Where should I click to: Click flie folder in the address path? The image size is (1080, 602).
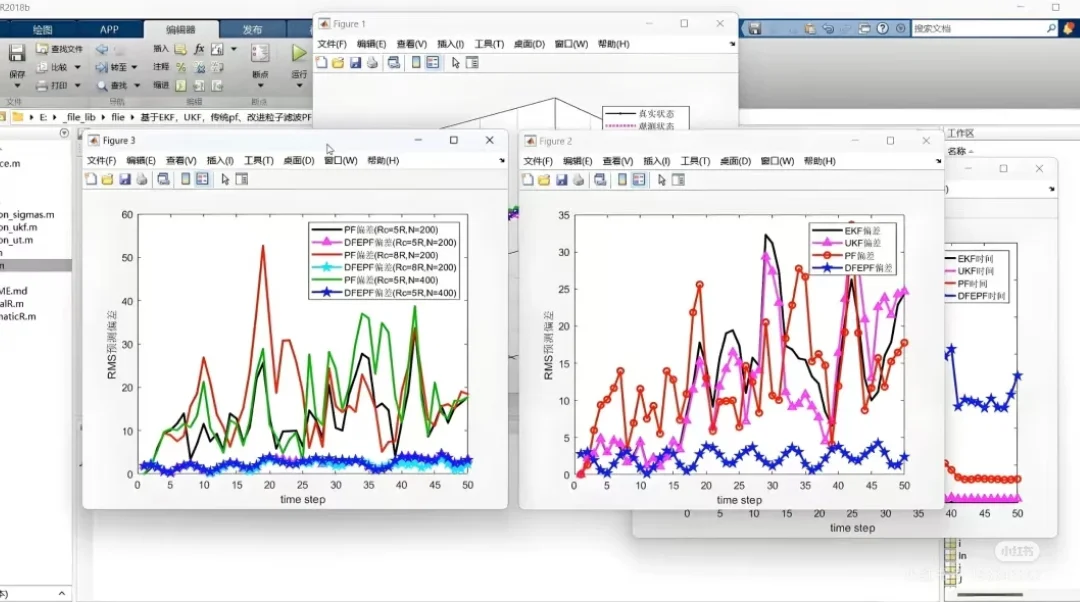118,117
